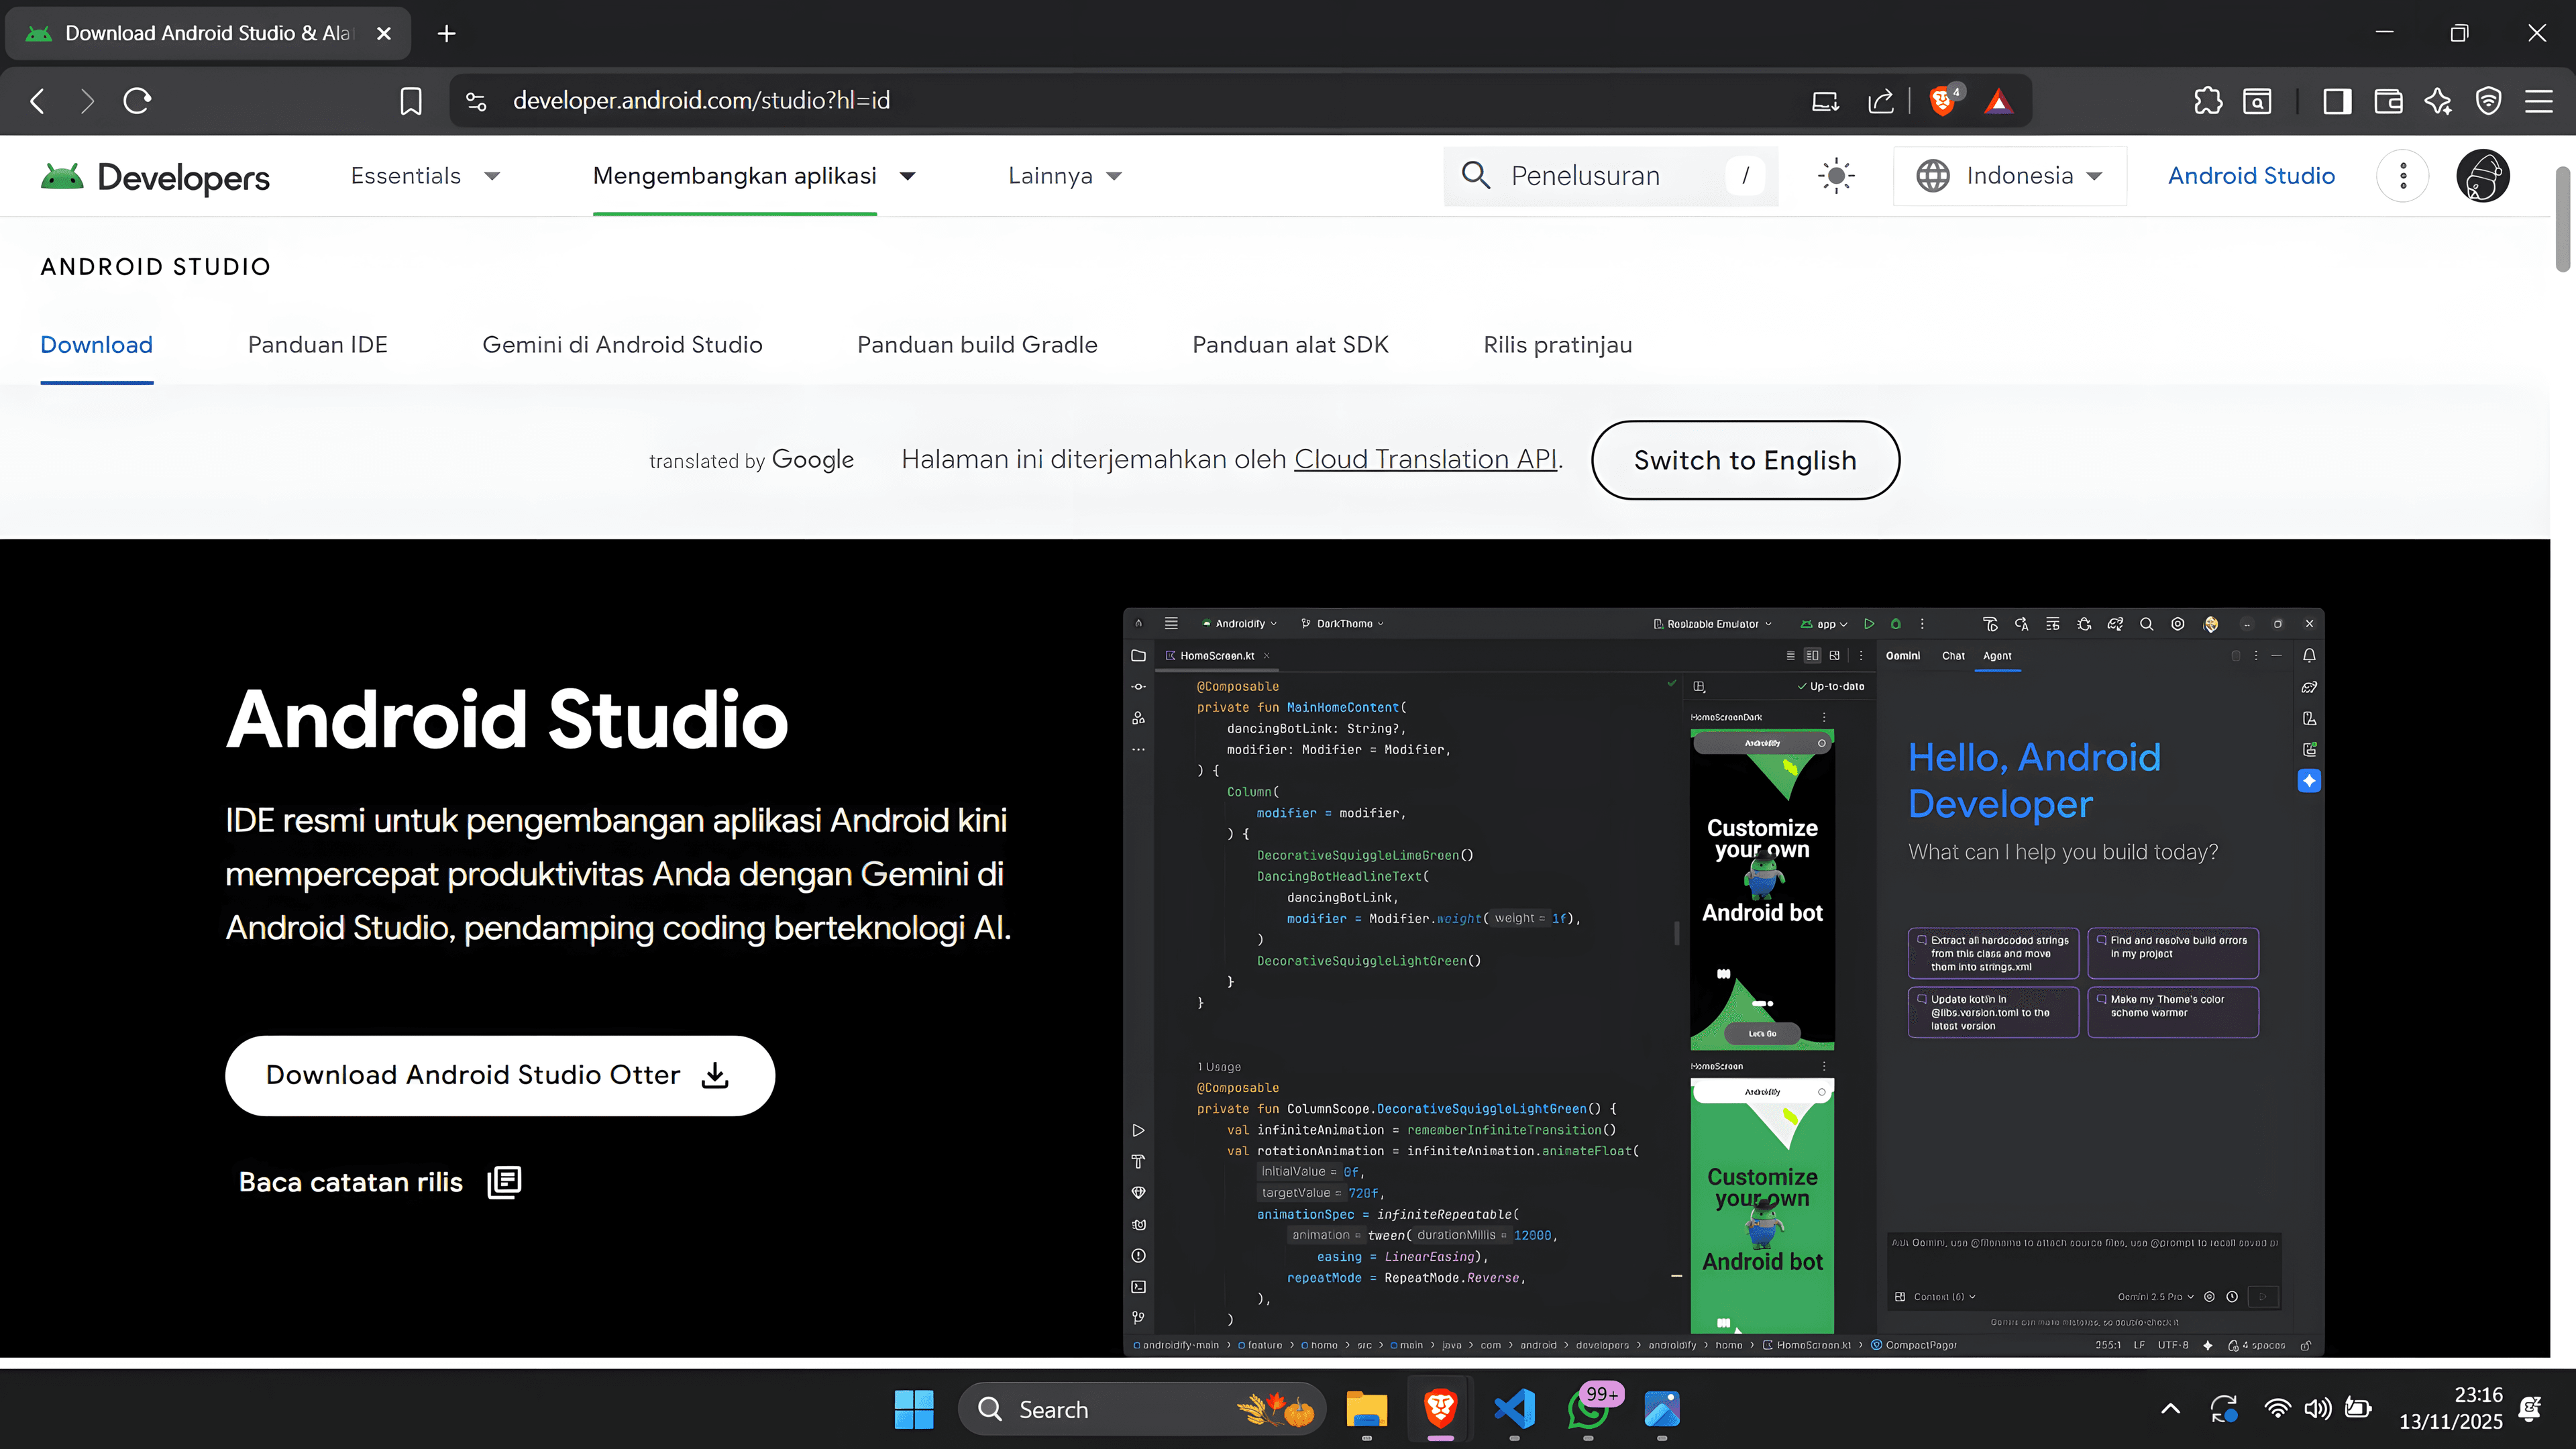Switch to the Panduan IDE tab
This screenshot has width=2576, height=1449.
point(317,345)
